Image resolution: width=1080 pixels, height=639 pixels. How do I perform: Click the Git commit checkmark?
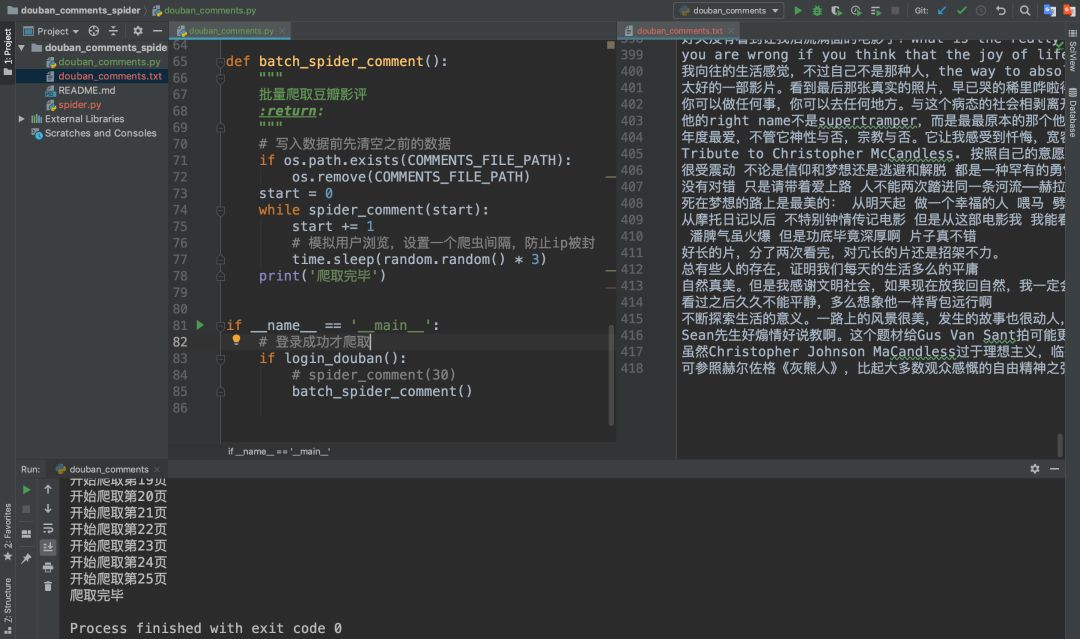962,10
